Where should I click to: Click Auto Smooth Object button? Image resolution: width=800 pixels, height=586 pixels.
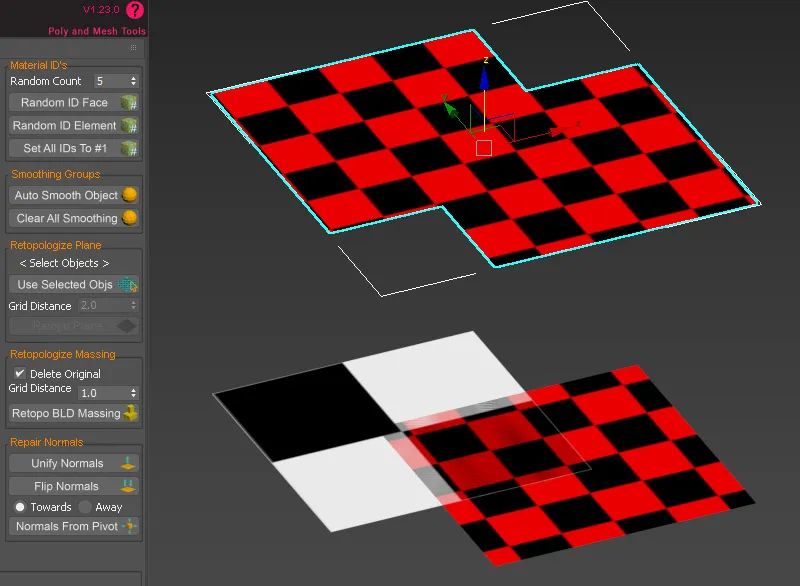pyautogui.click(x=74, y=195)
